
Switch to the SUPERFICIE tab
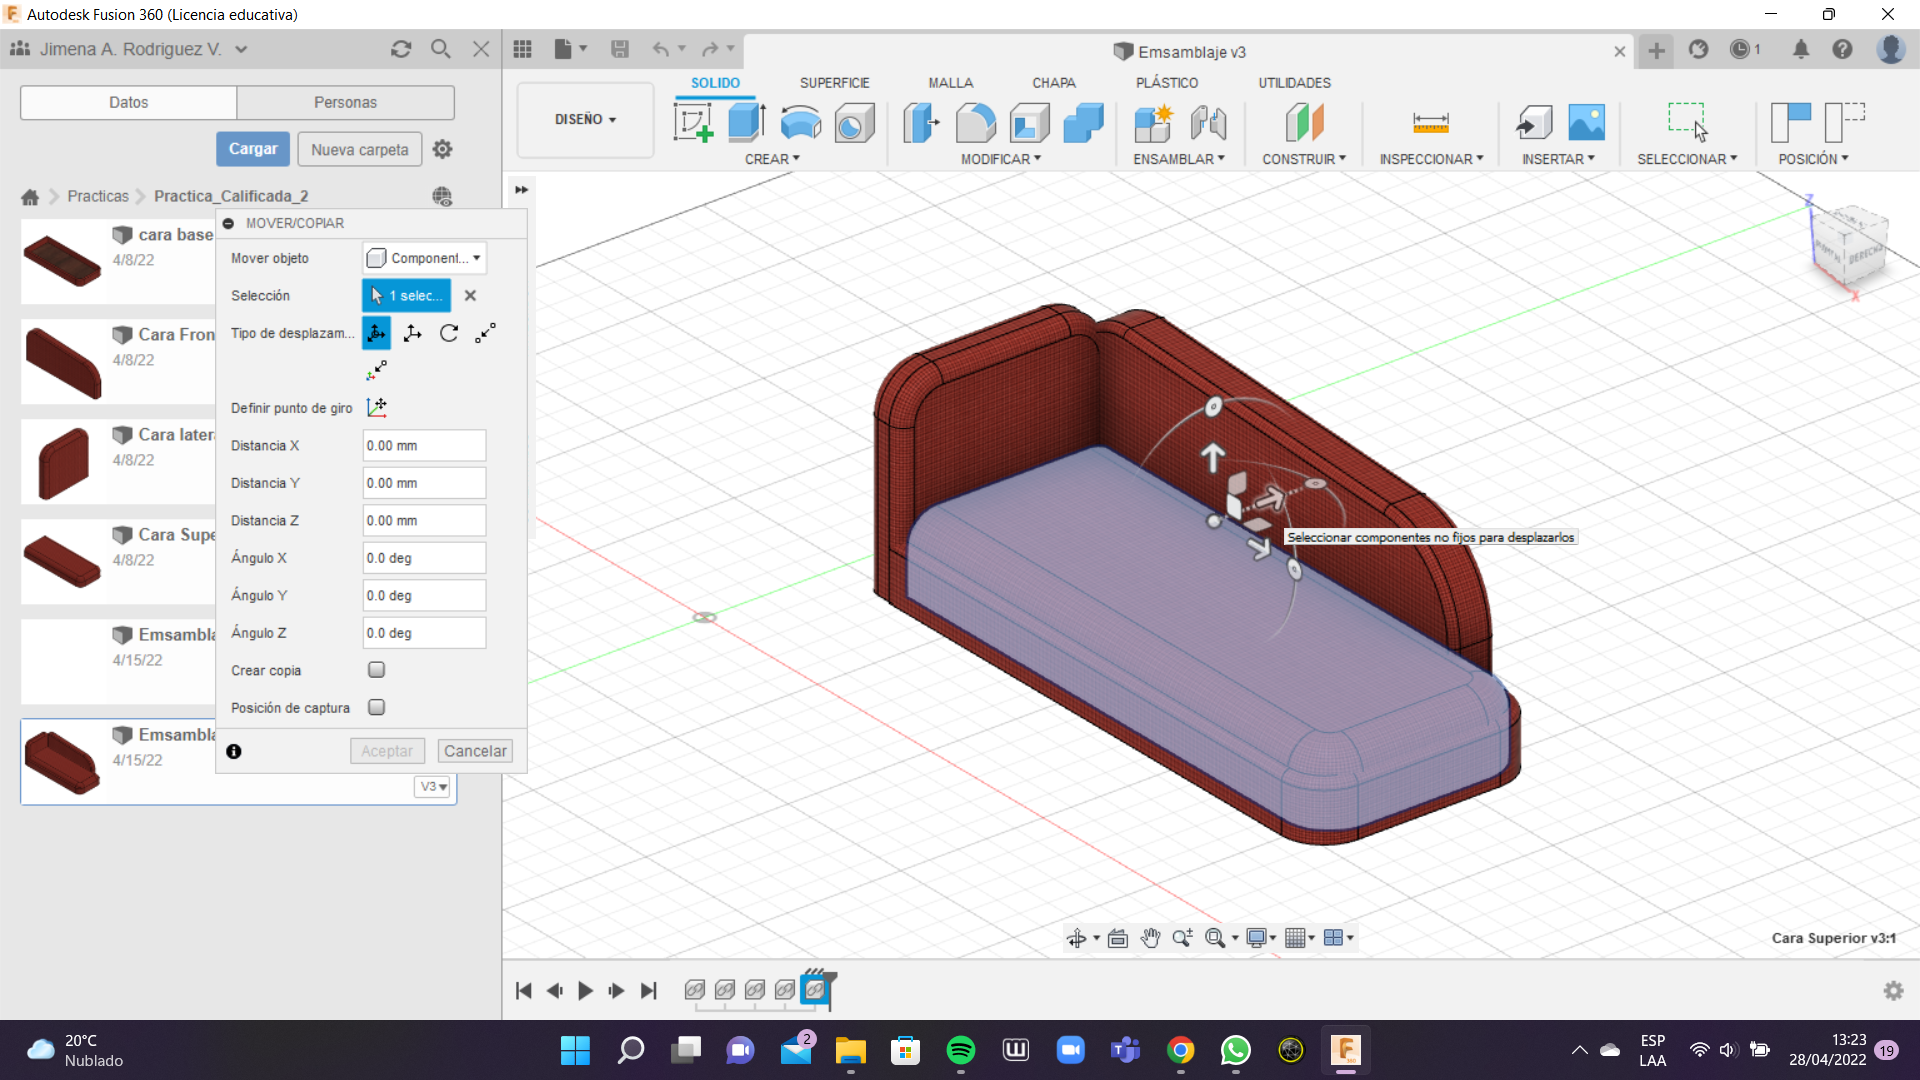pos(834,83)
